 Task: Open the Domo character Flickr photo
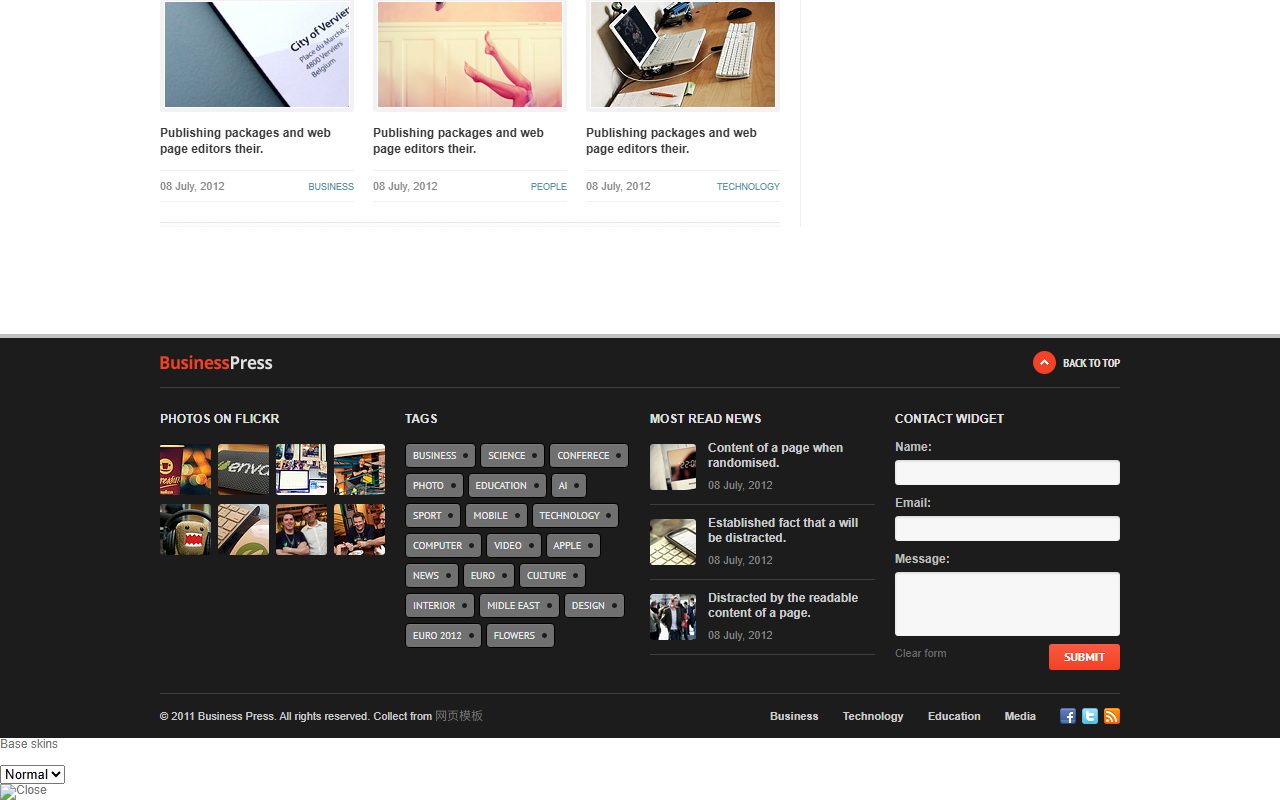(186, 530)
